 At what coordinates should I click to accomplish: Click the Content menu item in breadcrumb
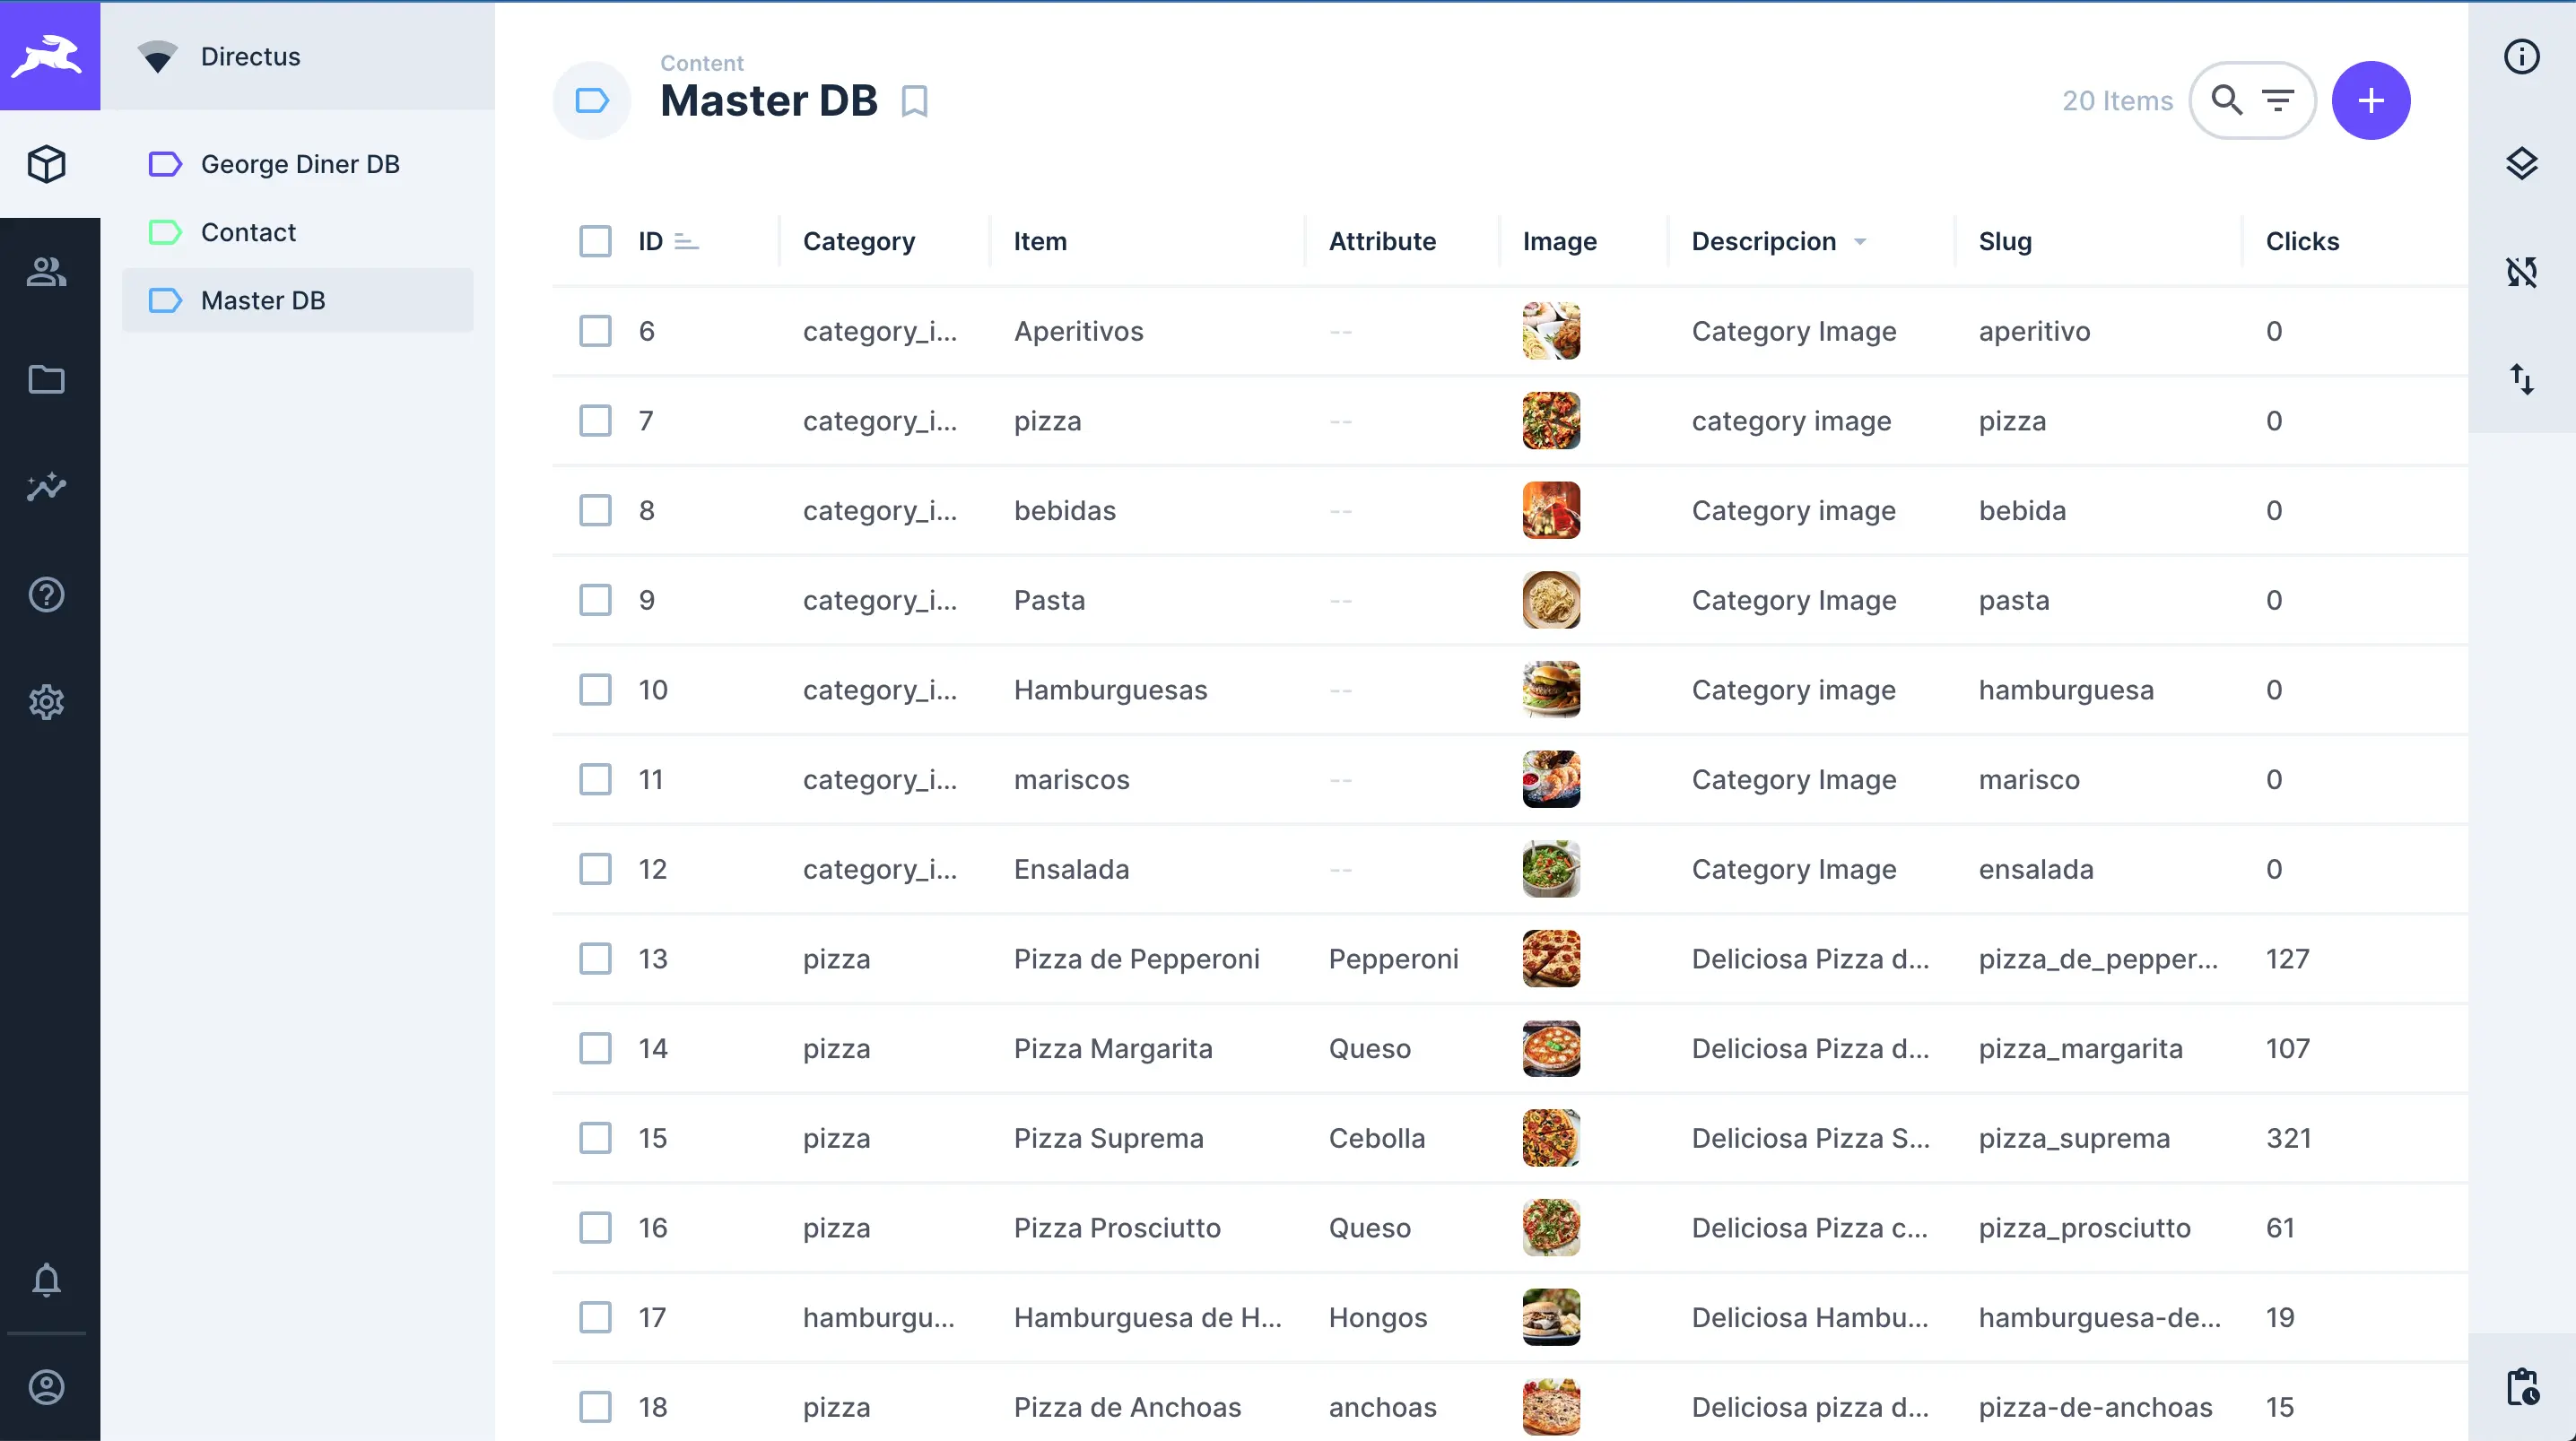pos(702,62)
